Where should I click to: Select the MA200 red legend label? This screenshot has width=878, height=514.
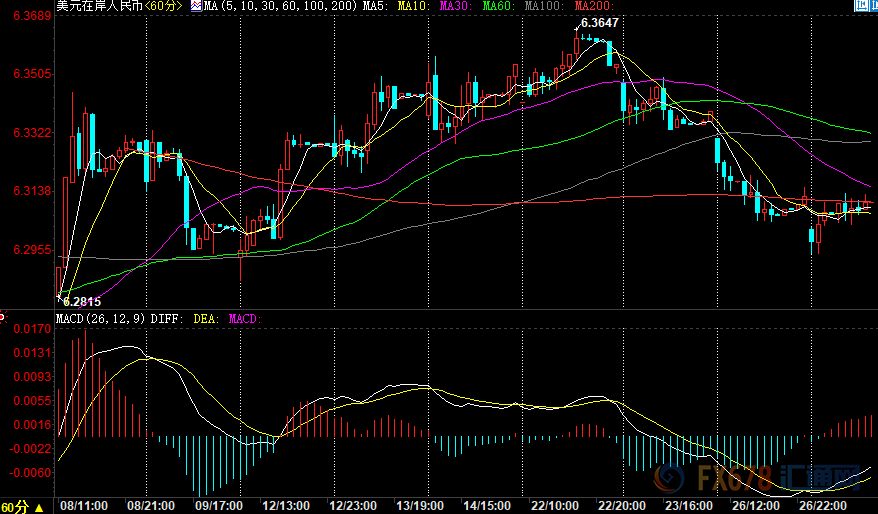tap(592, 6)
